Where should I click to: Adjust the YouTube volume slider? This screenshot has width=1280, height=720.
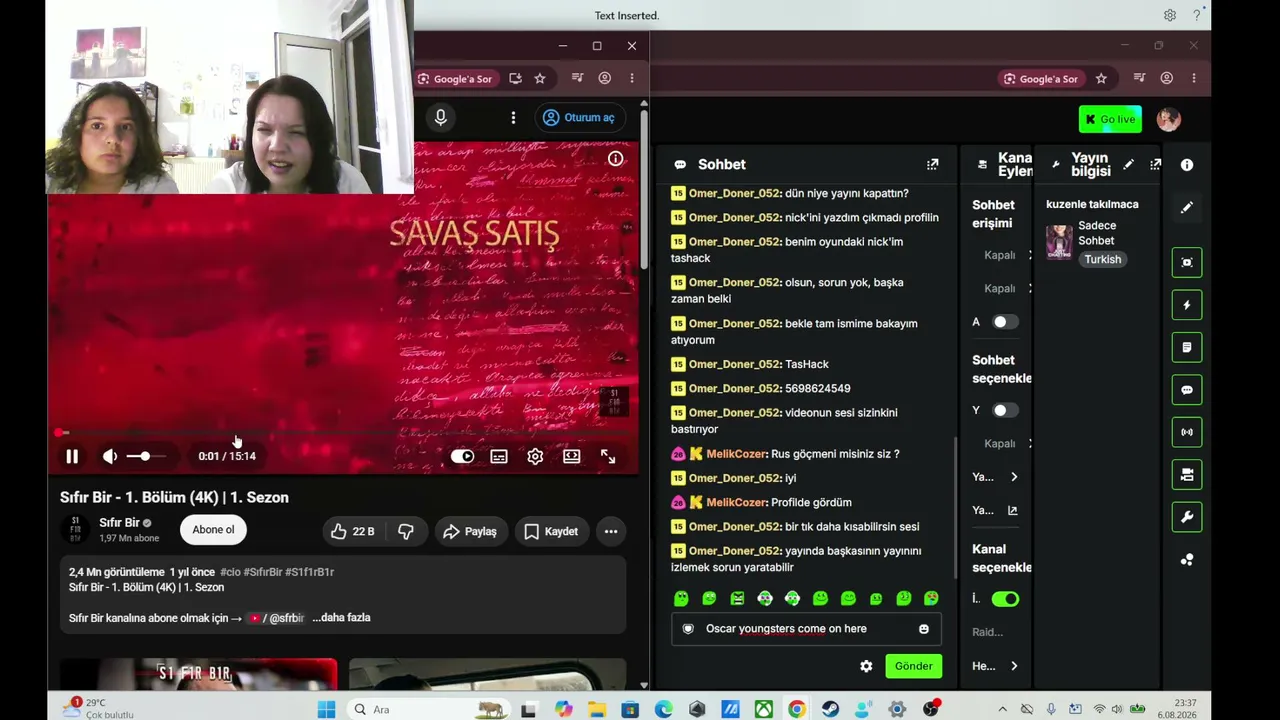(x=148, y=456)
